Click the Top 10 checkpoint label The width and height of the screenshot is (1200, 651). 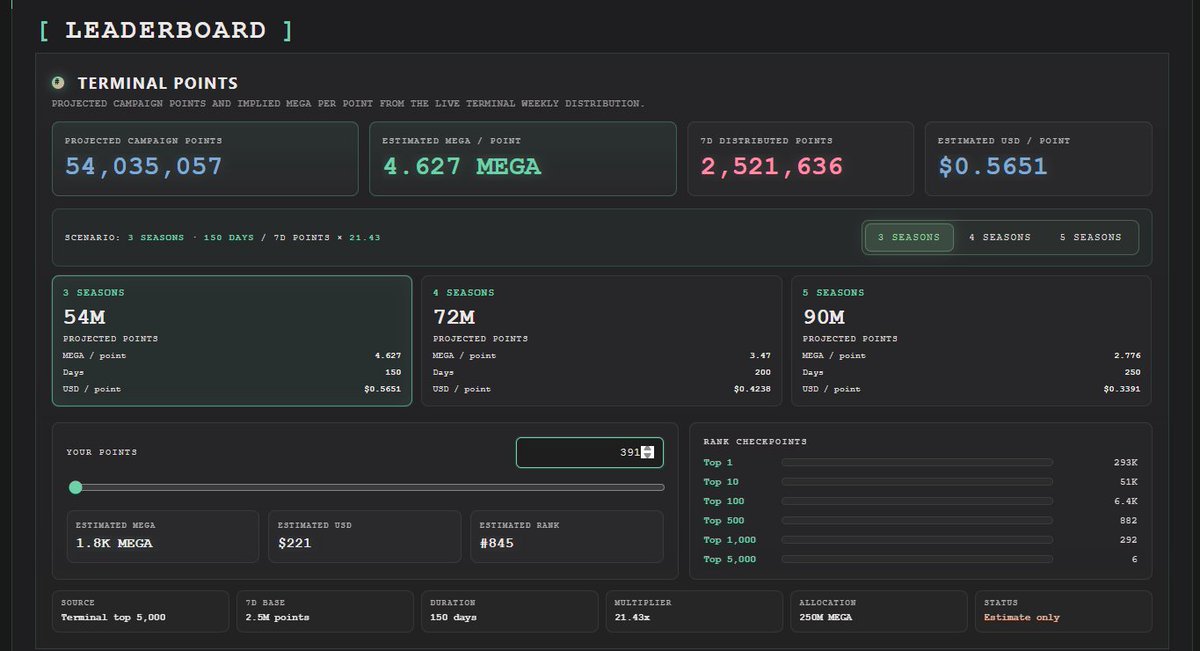[721, 482]
